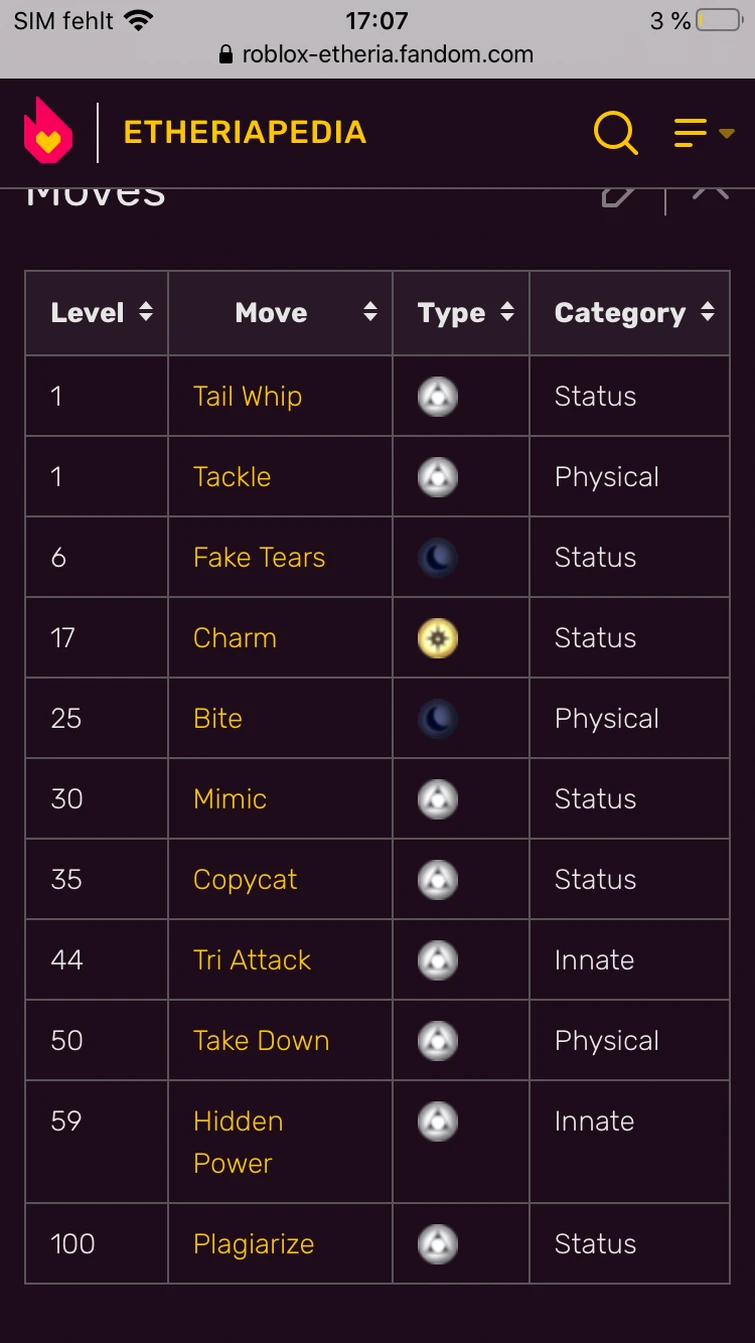755x1343 pixels.
Task: Click the dark moon icon for Fake Tears
Action: (438, 557)
